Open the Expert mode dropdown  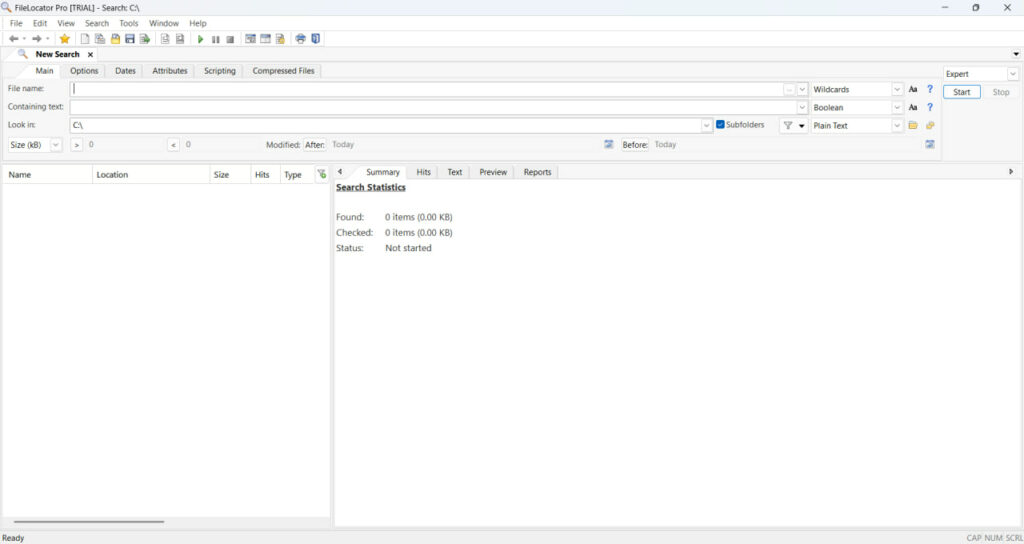click(x=1012, y=74)
